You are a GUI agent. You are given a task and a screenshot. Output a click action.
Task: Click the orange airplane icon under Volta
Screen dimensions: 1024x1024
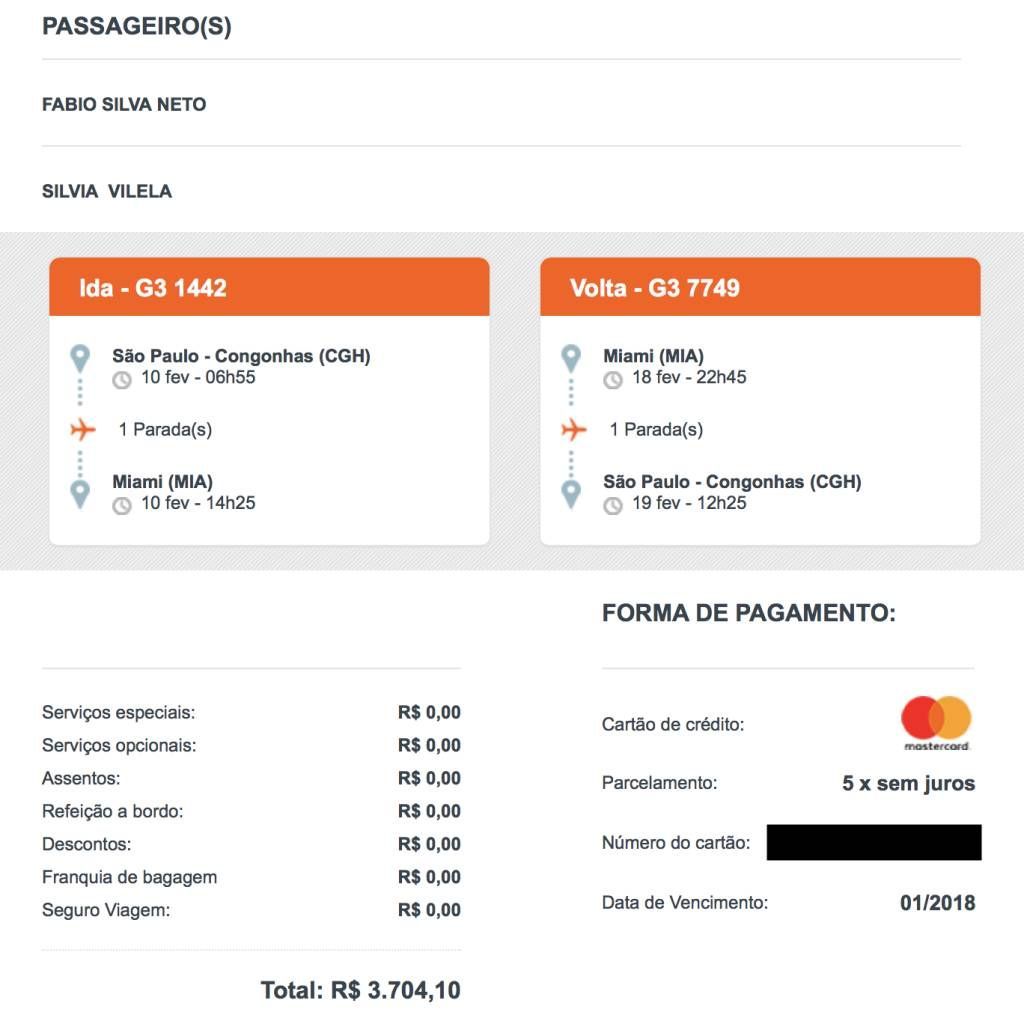click(x=573, y=430)
